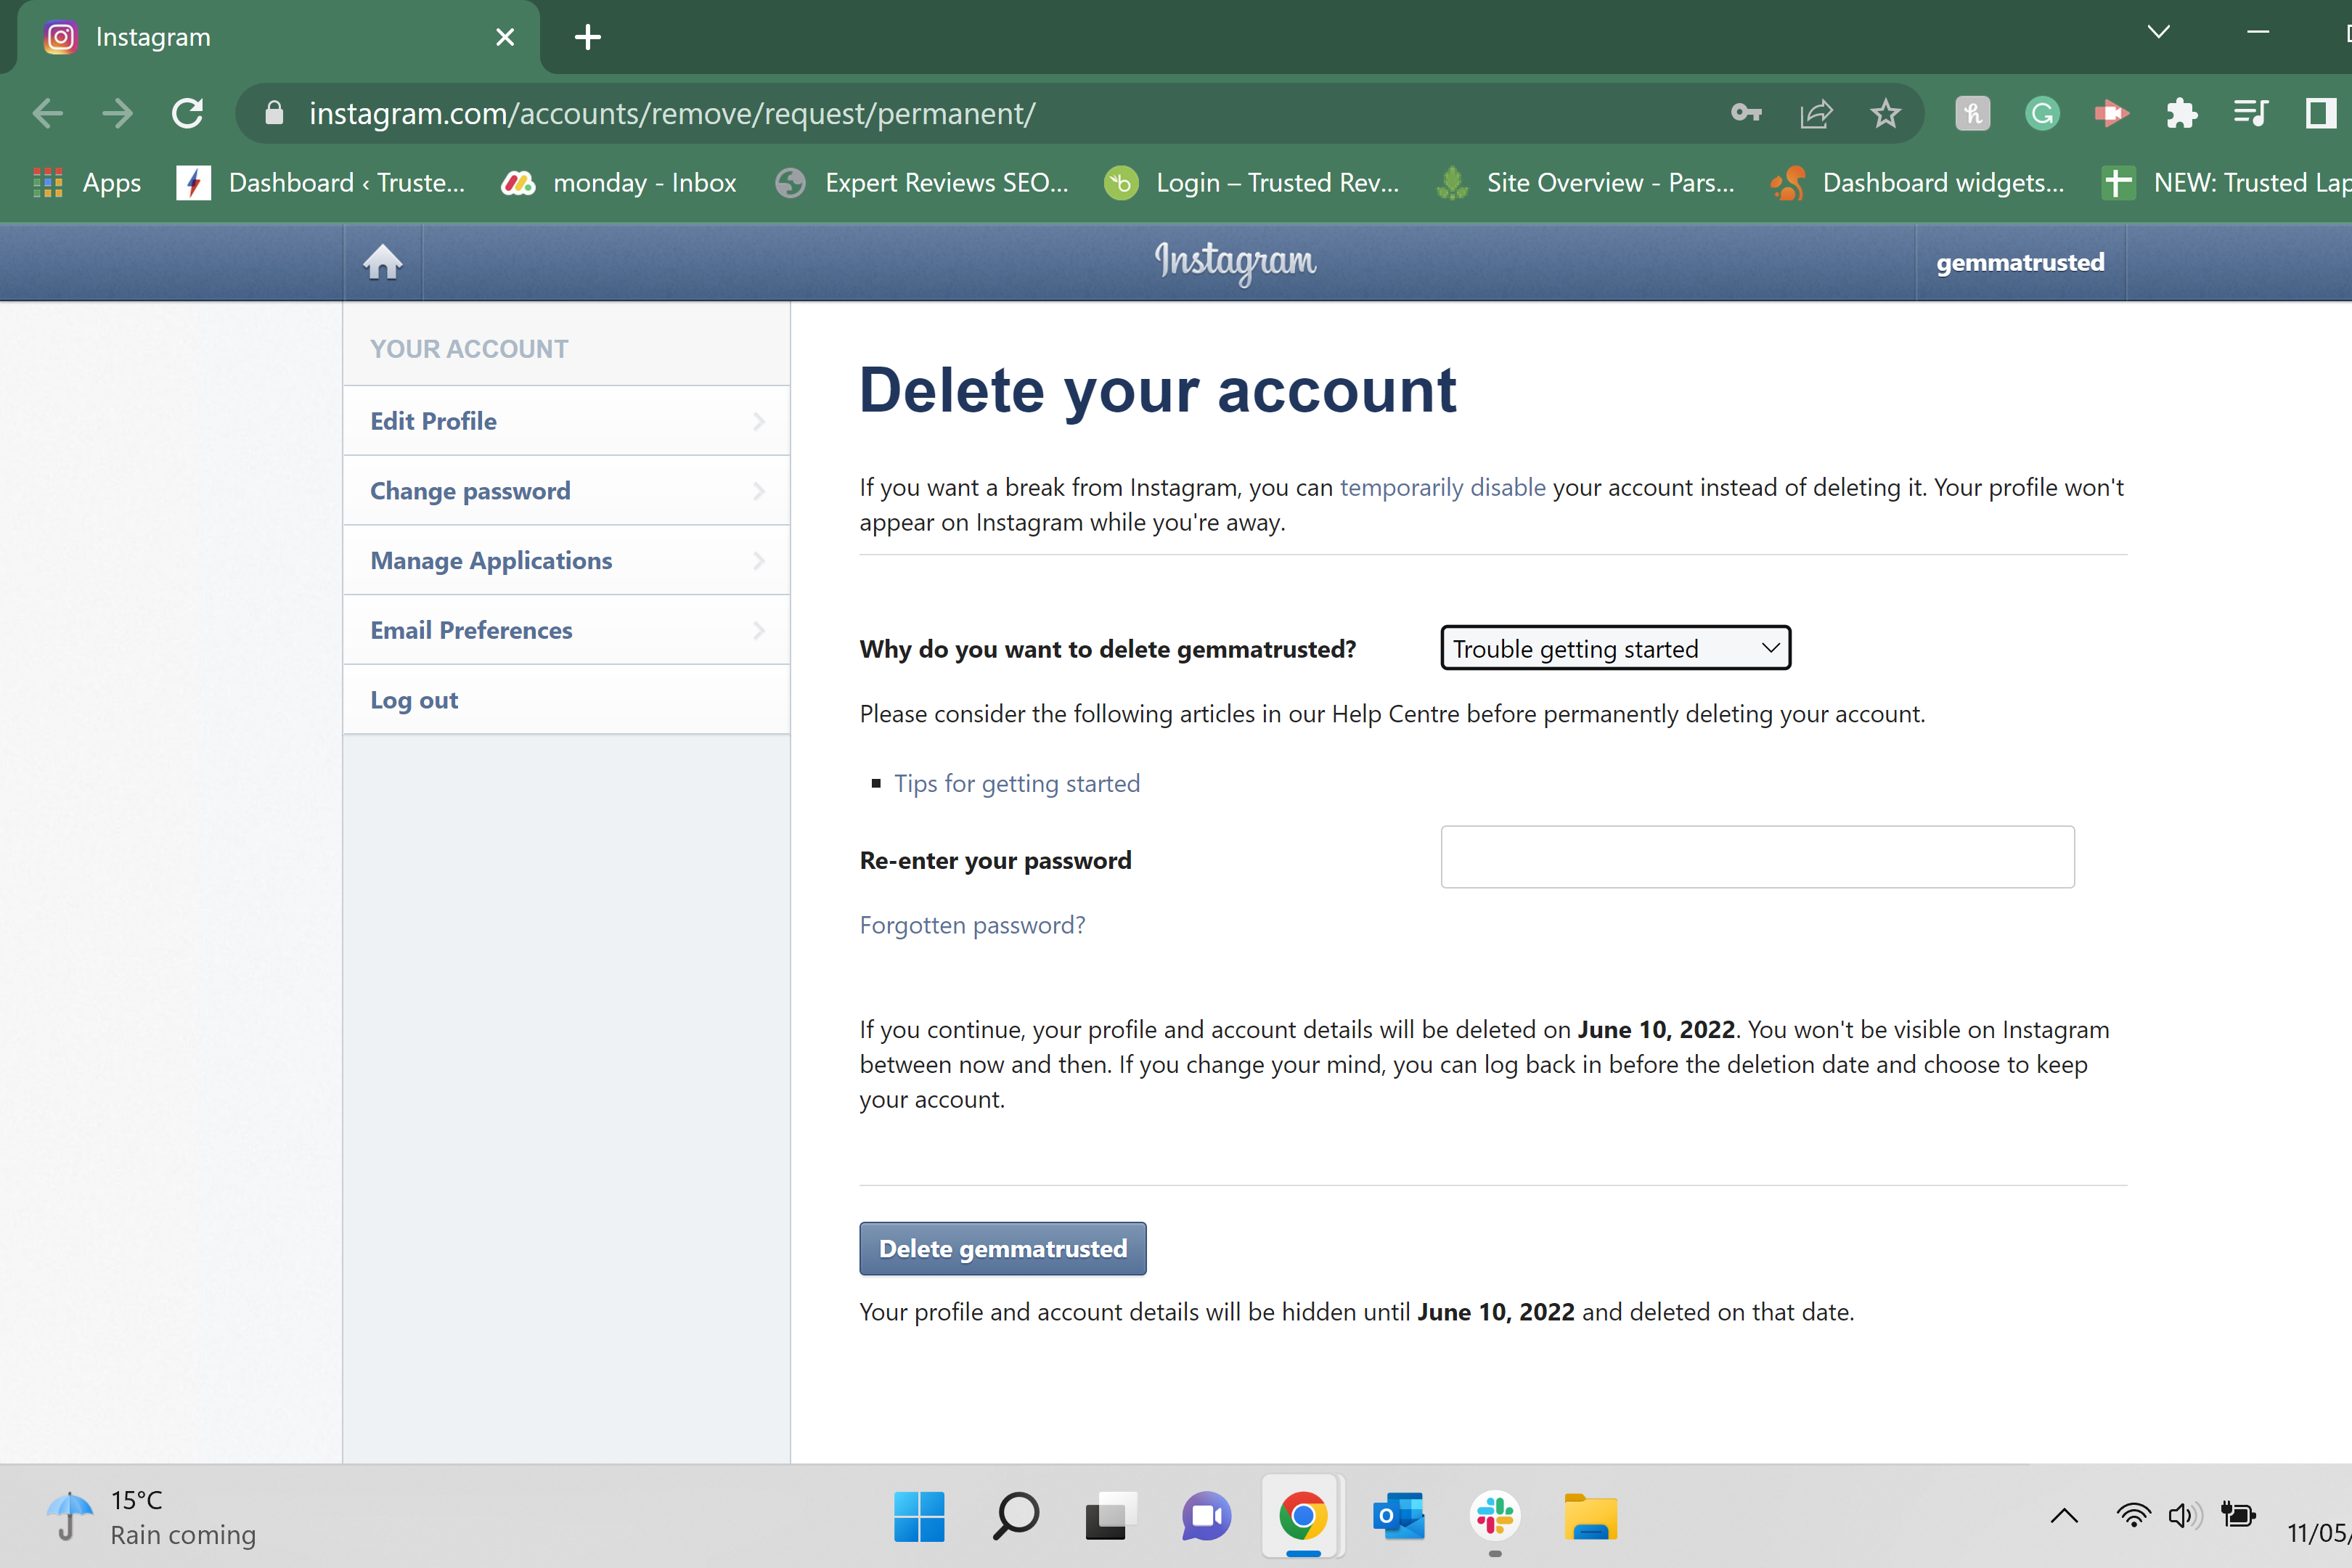The image size is (2352, 1568).
Task: Open the Tips for getting started article
Action: 1017,783
